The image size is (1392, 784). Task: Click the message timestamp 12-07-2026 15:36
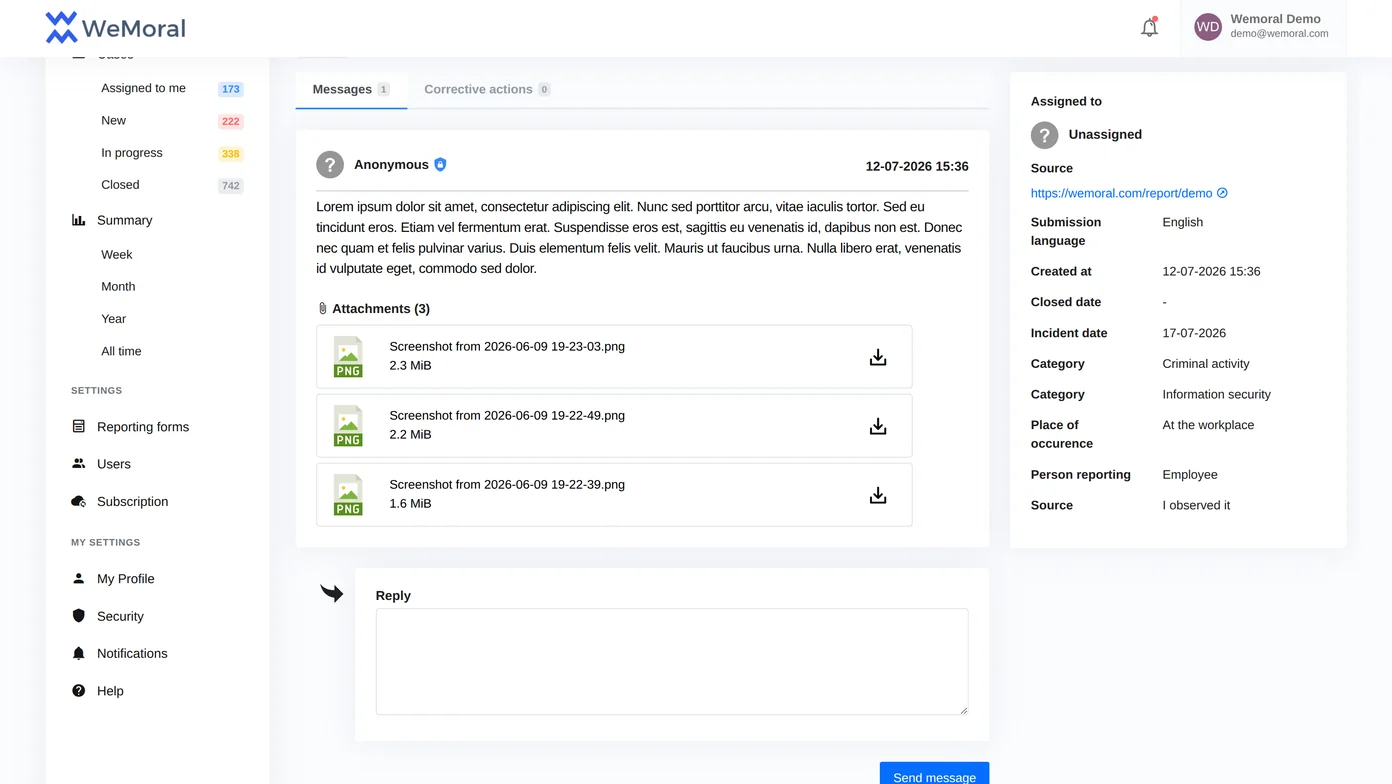(917, 166)
